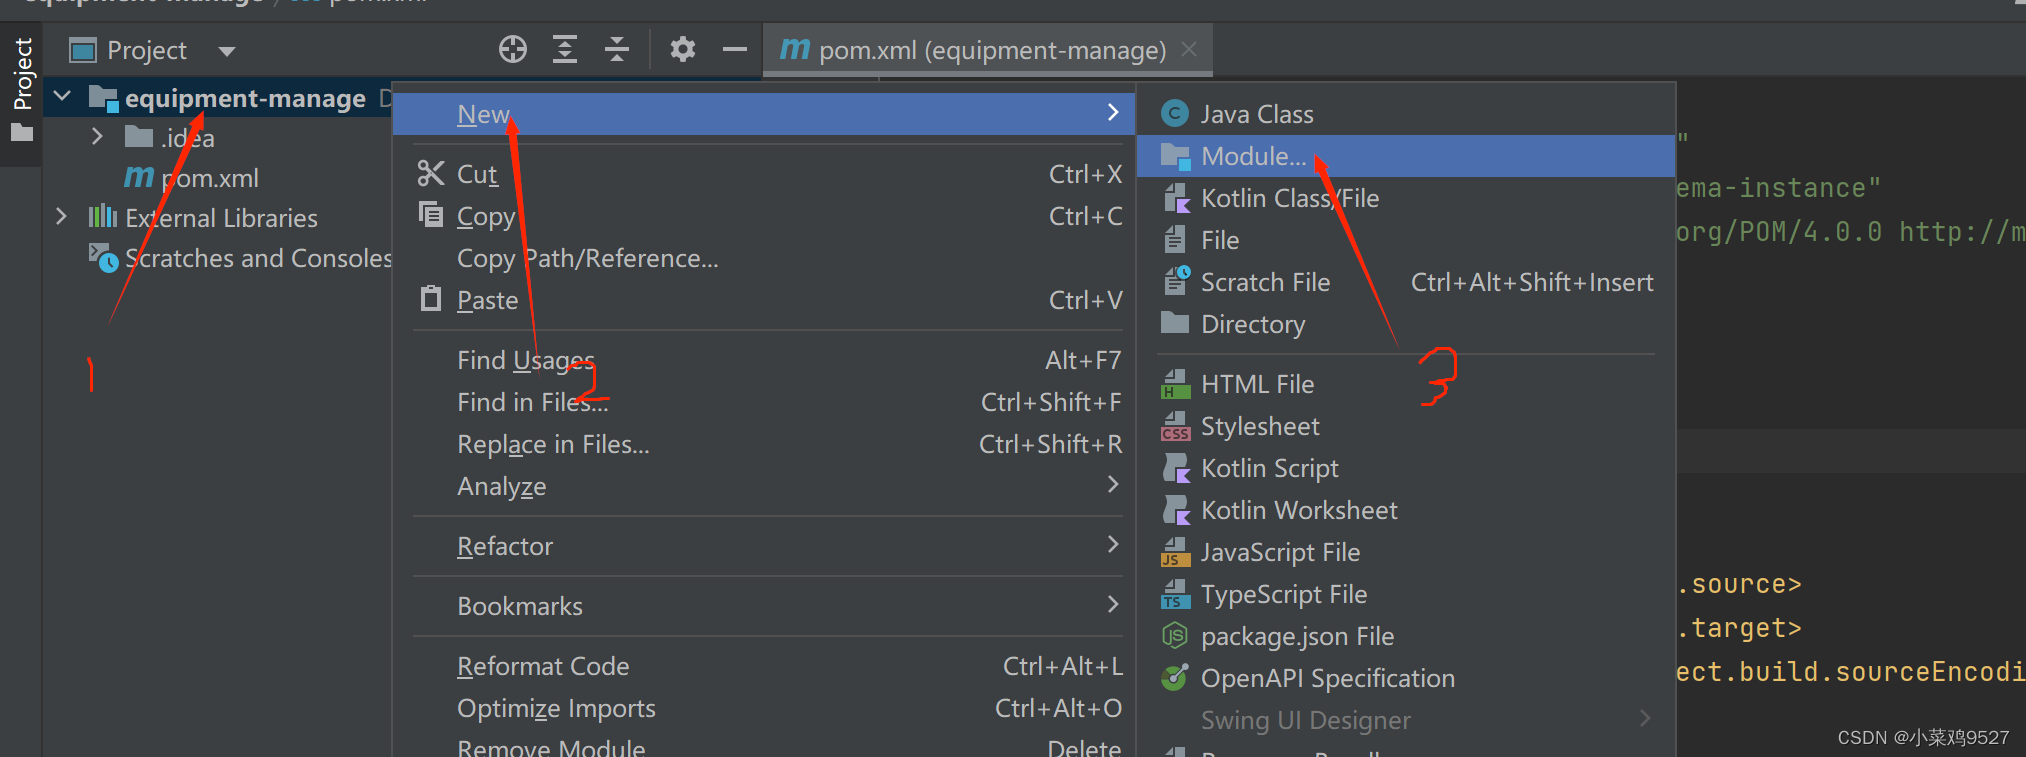Click the package.json File icon

coord(1175,635)
